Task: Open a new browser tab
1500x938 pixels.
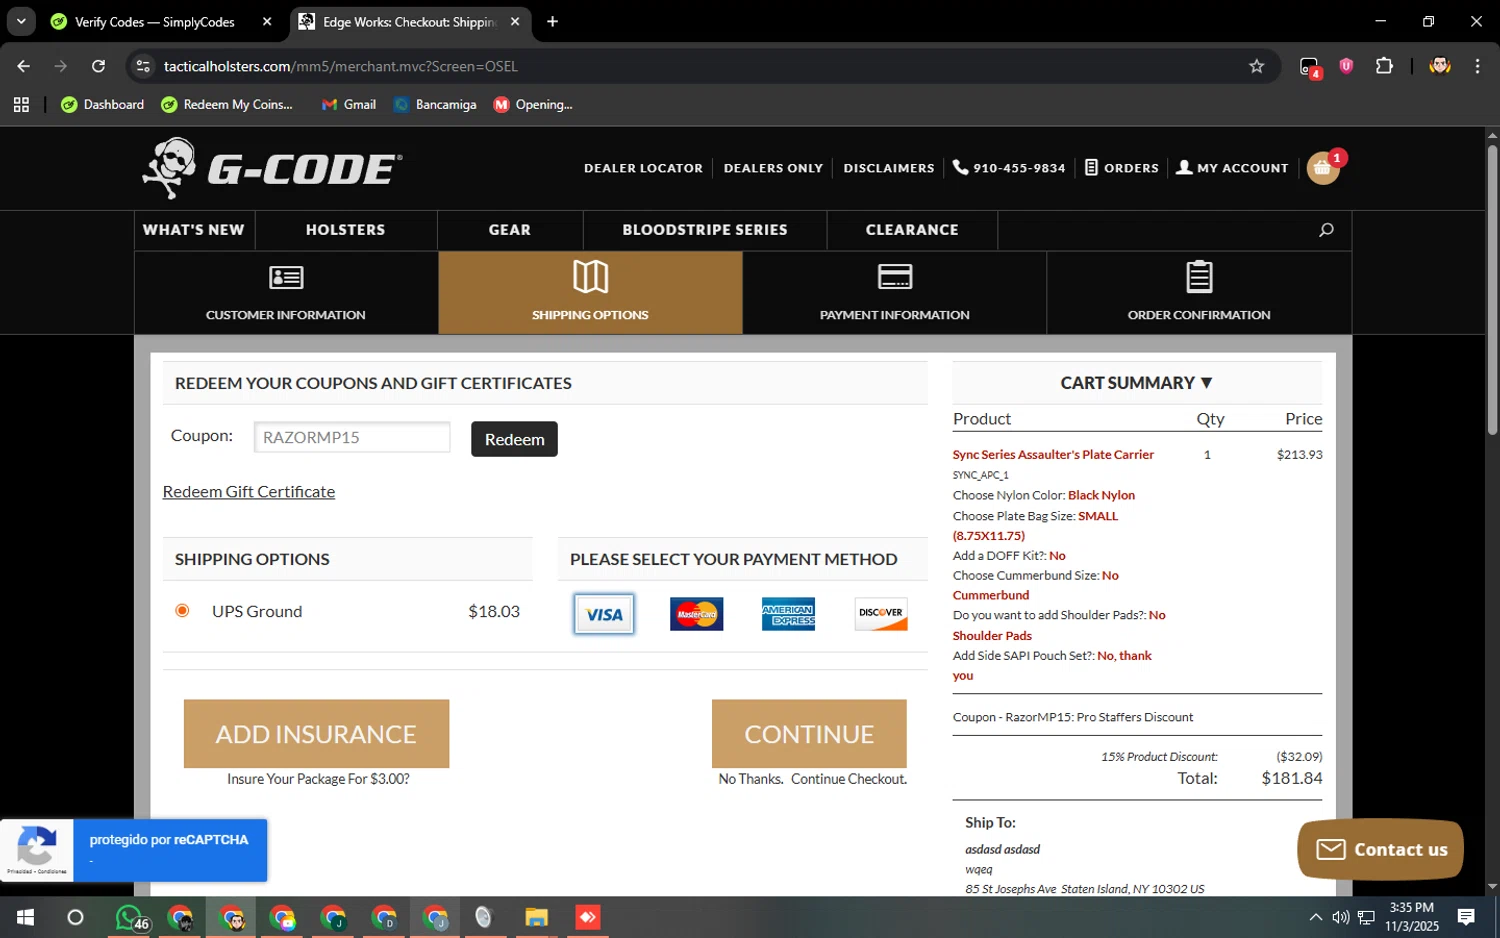Action: 552,21
